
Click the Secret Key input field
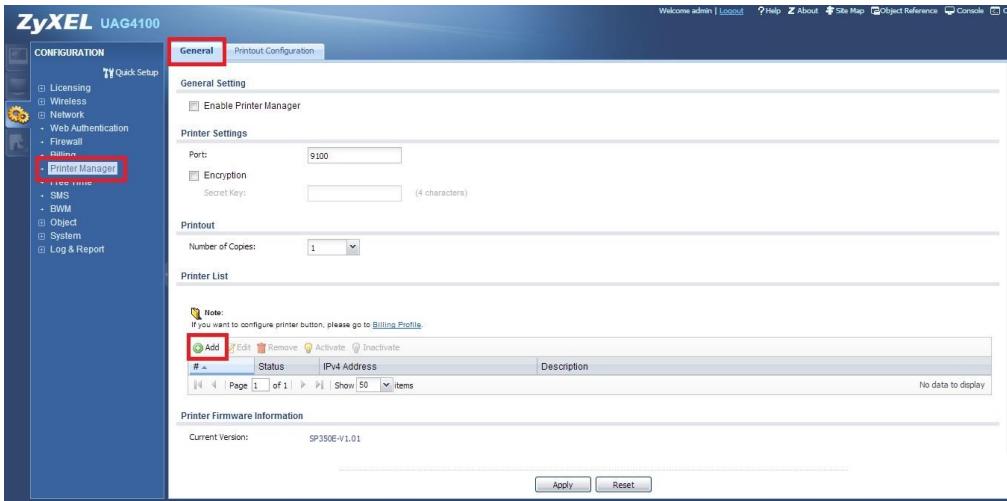pos(355,193)
